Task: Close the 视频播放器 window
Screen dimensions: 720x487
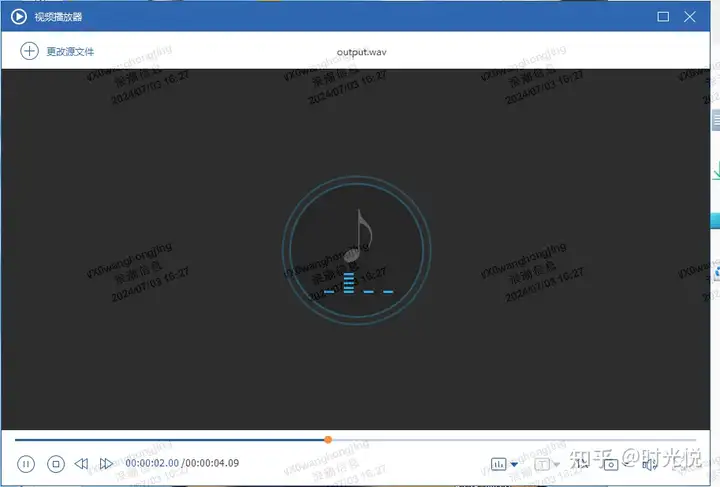Action: coord(690,17)
